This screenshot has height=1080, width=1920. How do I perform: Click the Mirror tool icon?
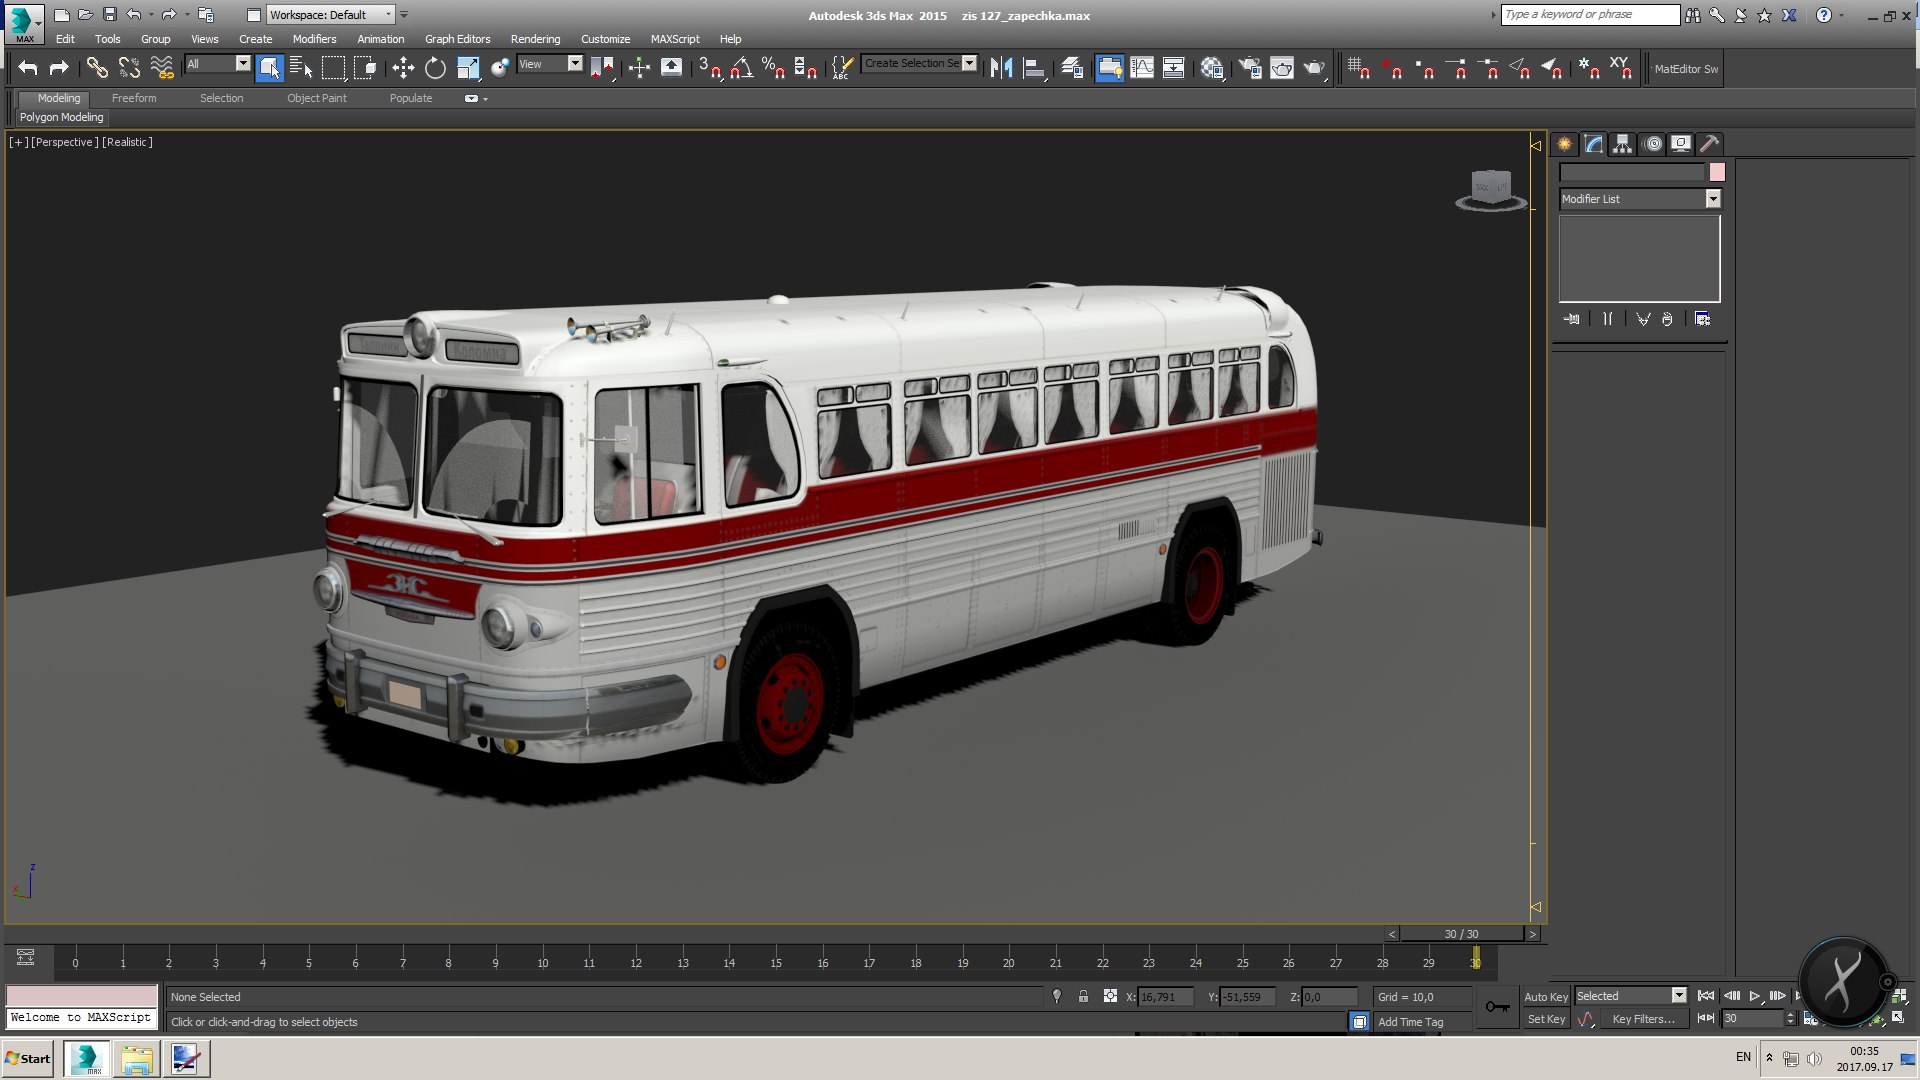tap(1001, 68)
